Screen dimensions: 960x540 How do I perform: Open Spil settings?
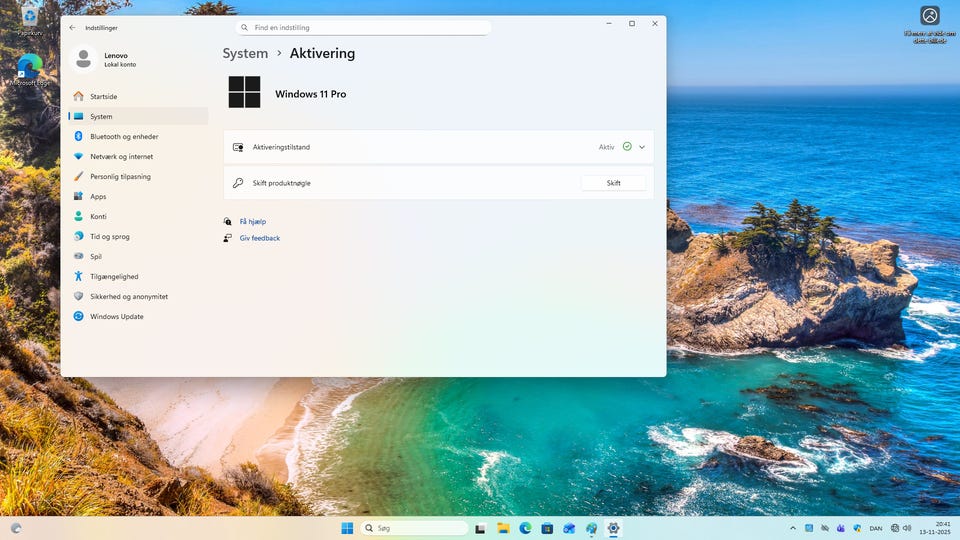138,257
